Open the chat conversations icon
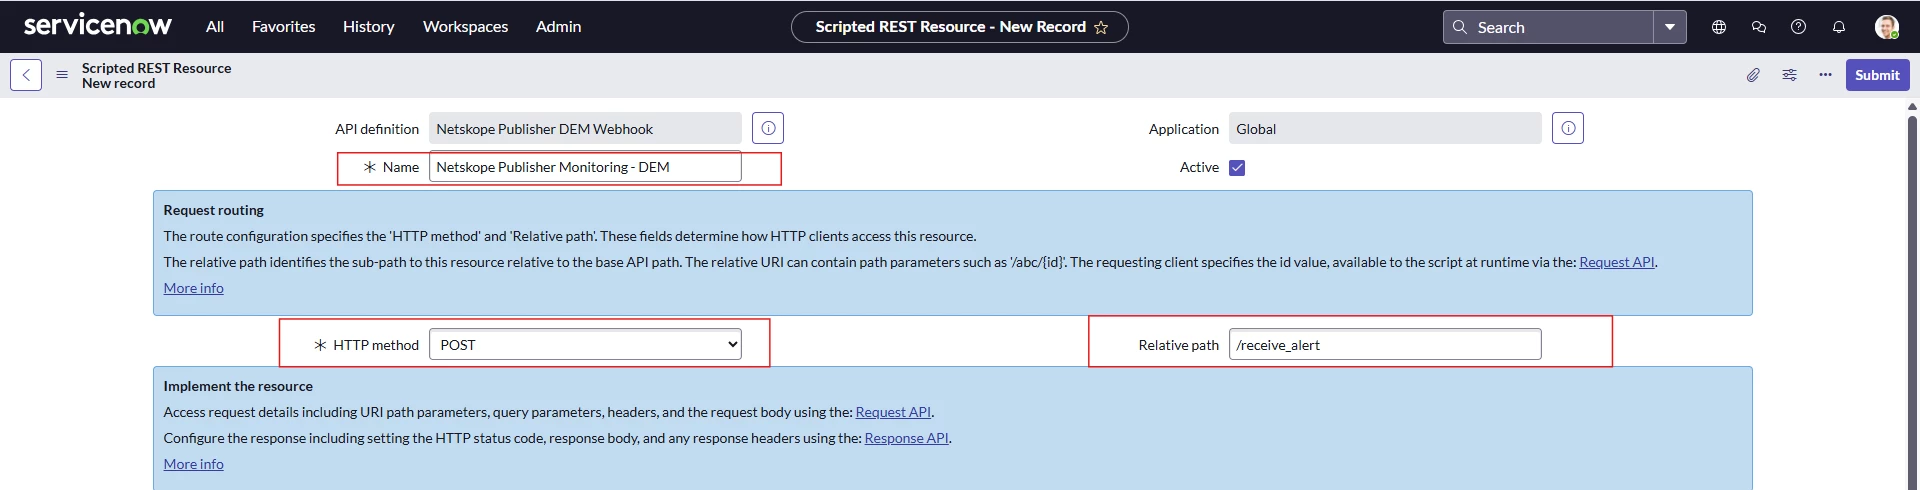The width and height of the screenshot is (1920, 490). click(1759, 27)
